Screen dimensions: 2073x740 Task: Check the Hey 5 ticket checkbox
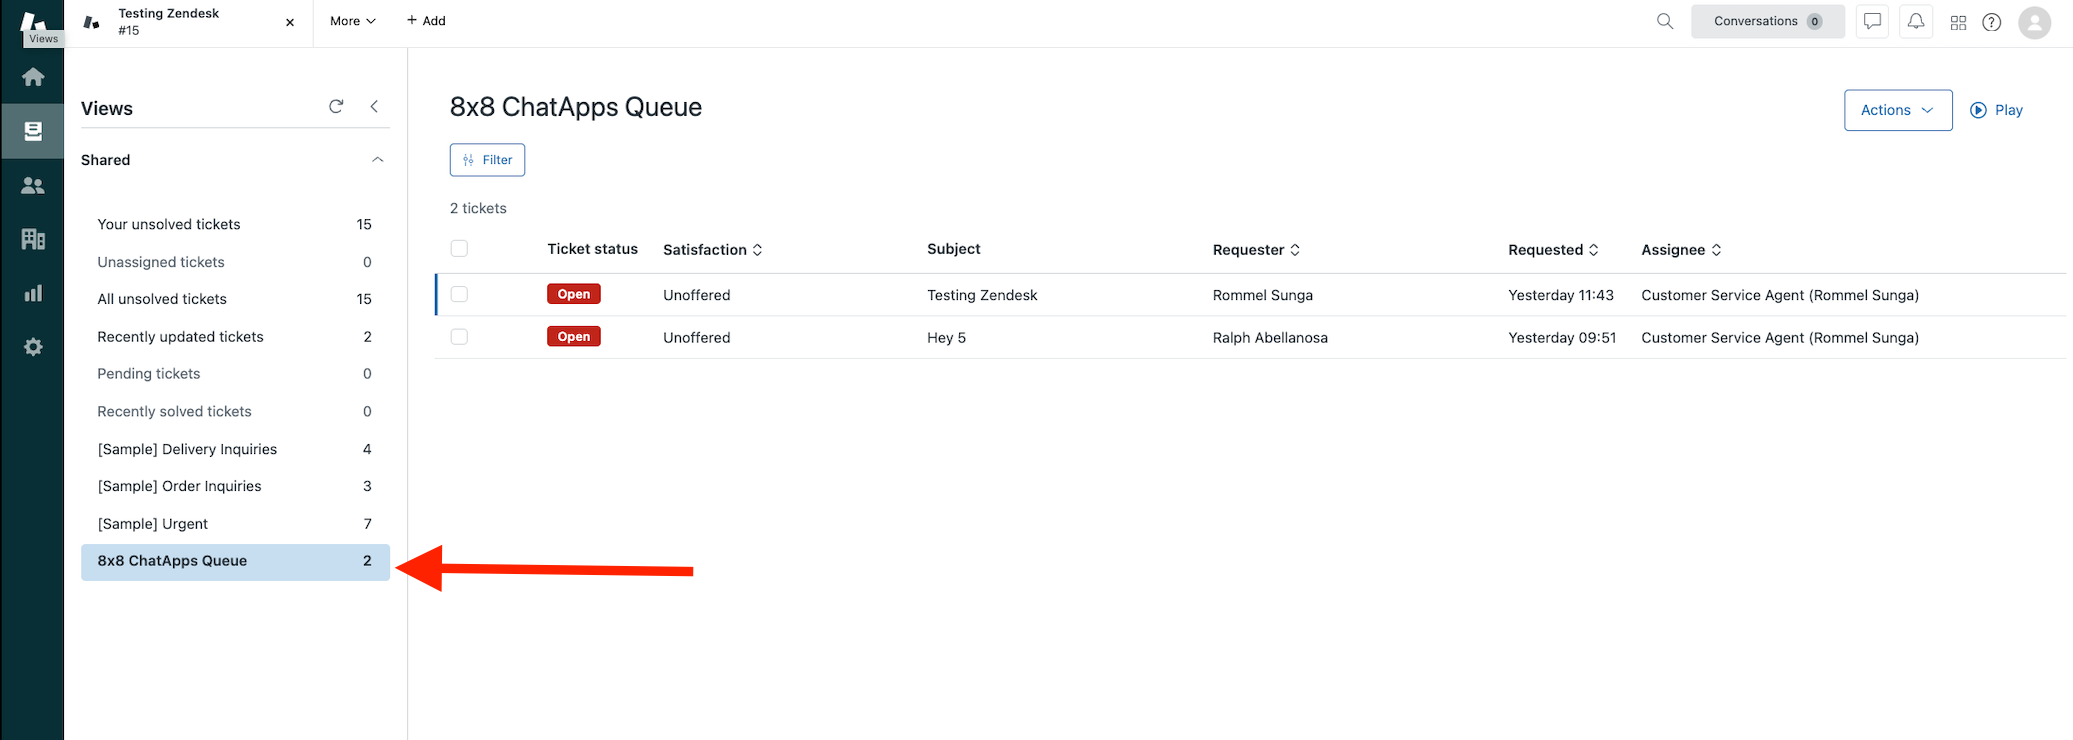(x=459, y=337)
